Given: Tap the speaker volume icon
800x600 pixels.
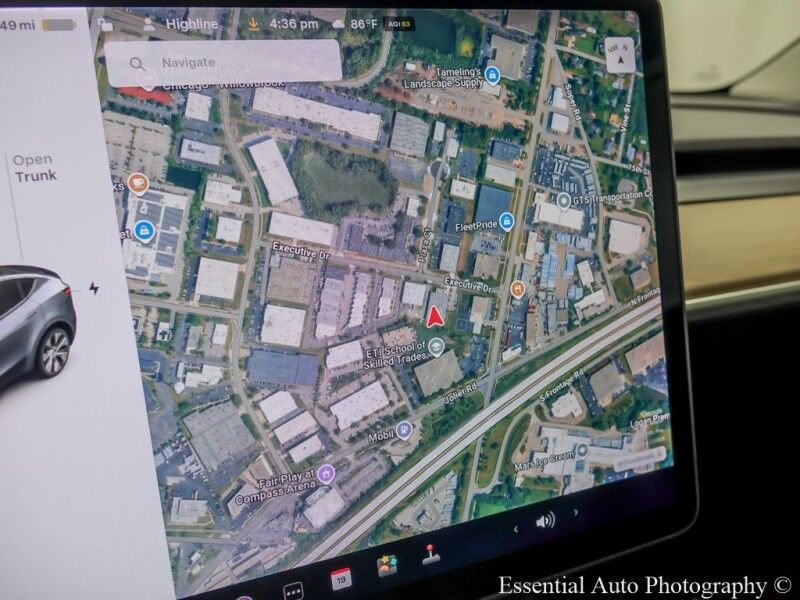Looking at the screenshot, I should (545, 521).
